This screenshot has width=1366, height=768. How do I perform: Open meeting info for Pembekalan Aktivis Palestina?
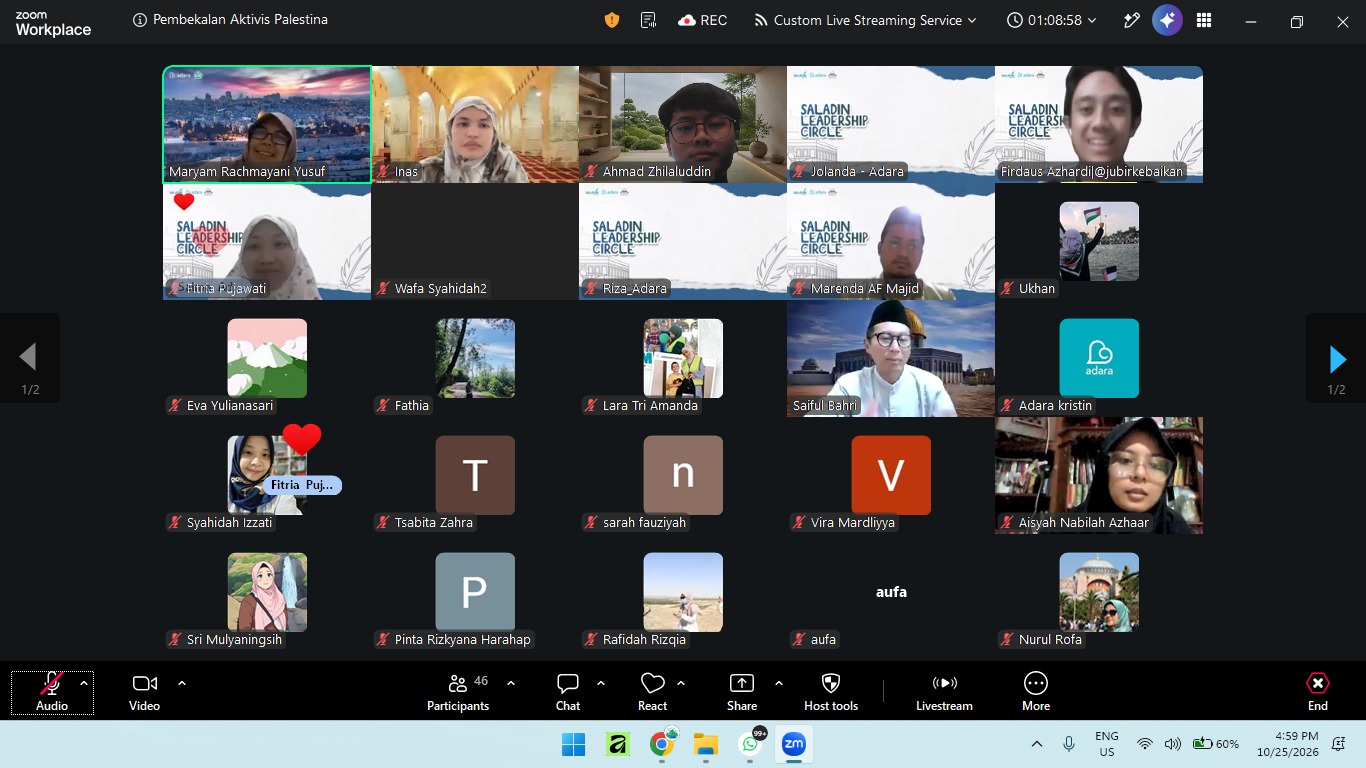(x=230, y=20)
